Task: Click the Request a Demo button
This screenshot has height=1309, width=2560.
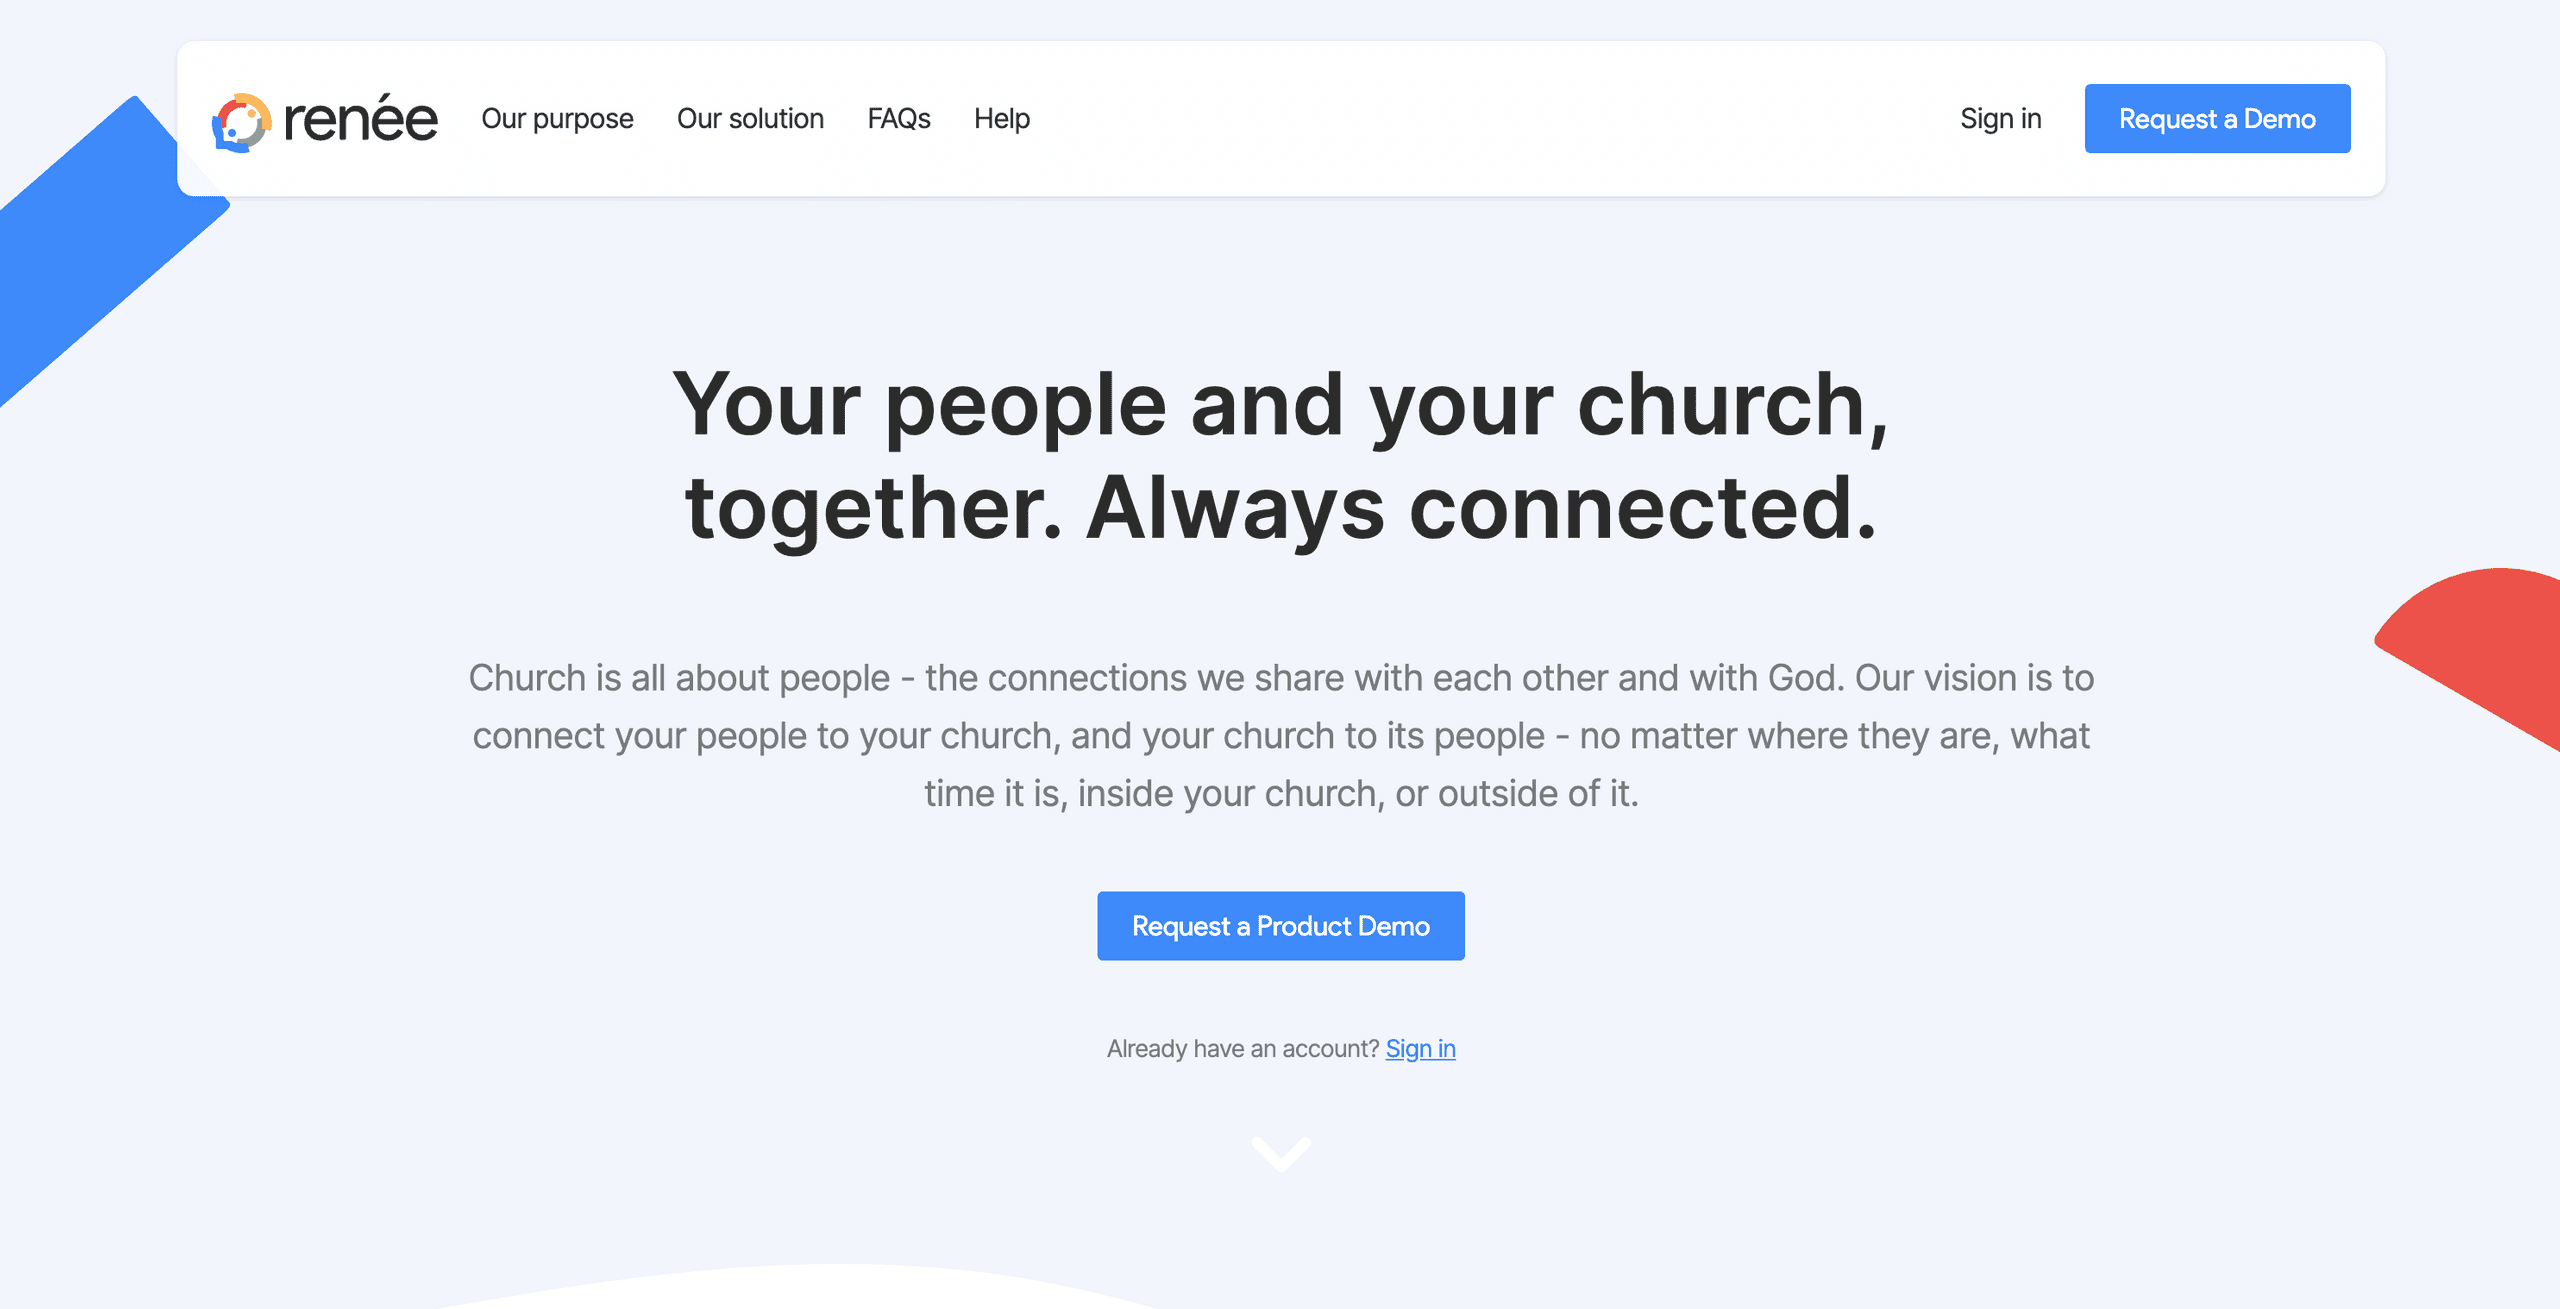Action: 2217,119
